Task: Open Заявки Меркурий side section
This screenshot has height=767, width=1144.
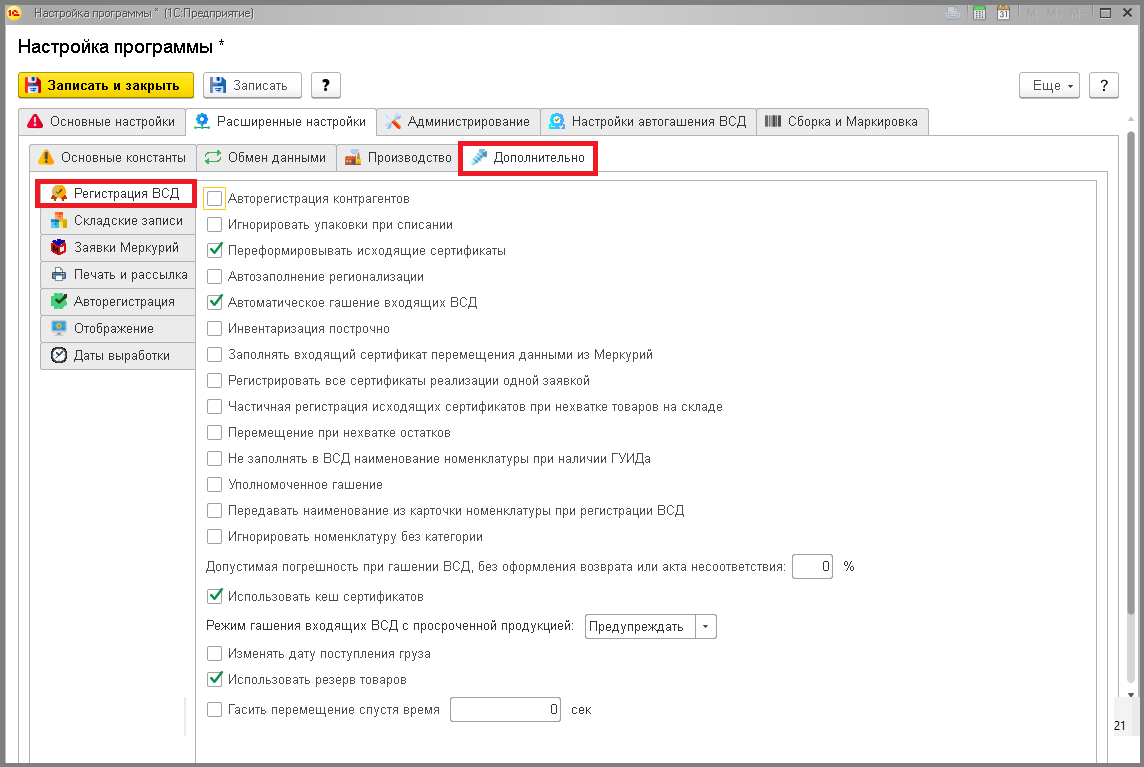Action: click(118, 247)
